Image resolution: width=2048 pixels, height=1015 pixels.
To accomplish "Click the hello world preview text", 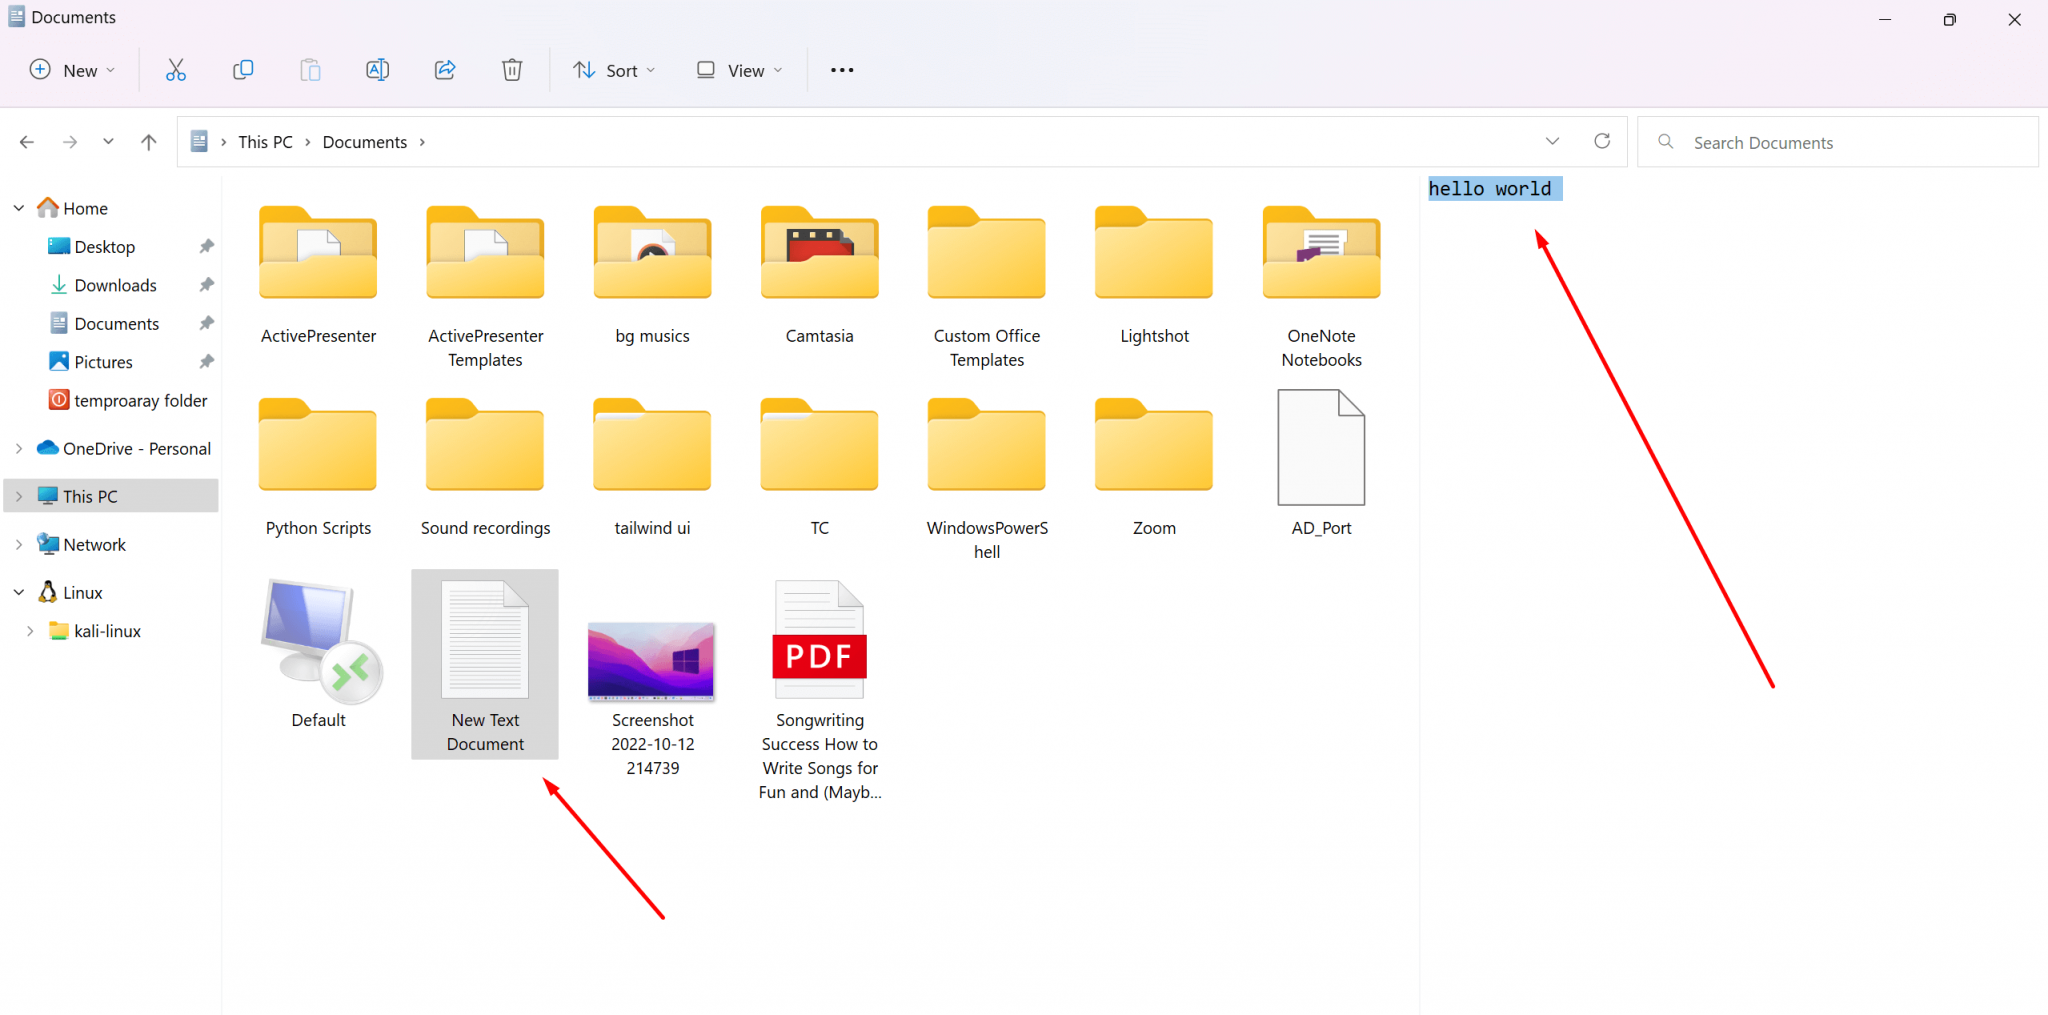I will (1490, 189).
